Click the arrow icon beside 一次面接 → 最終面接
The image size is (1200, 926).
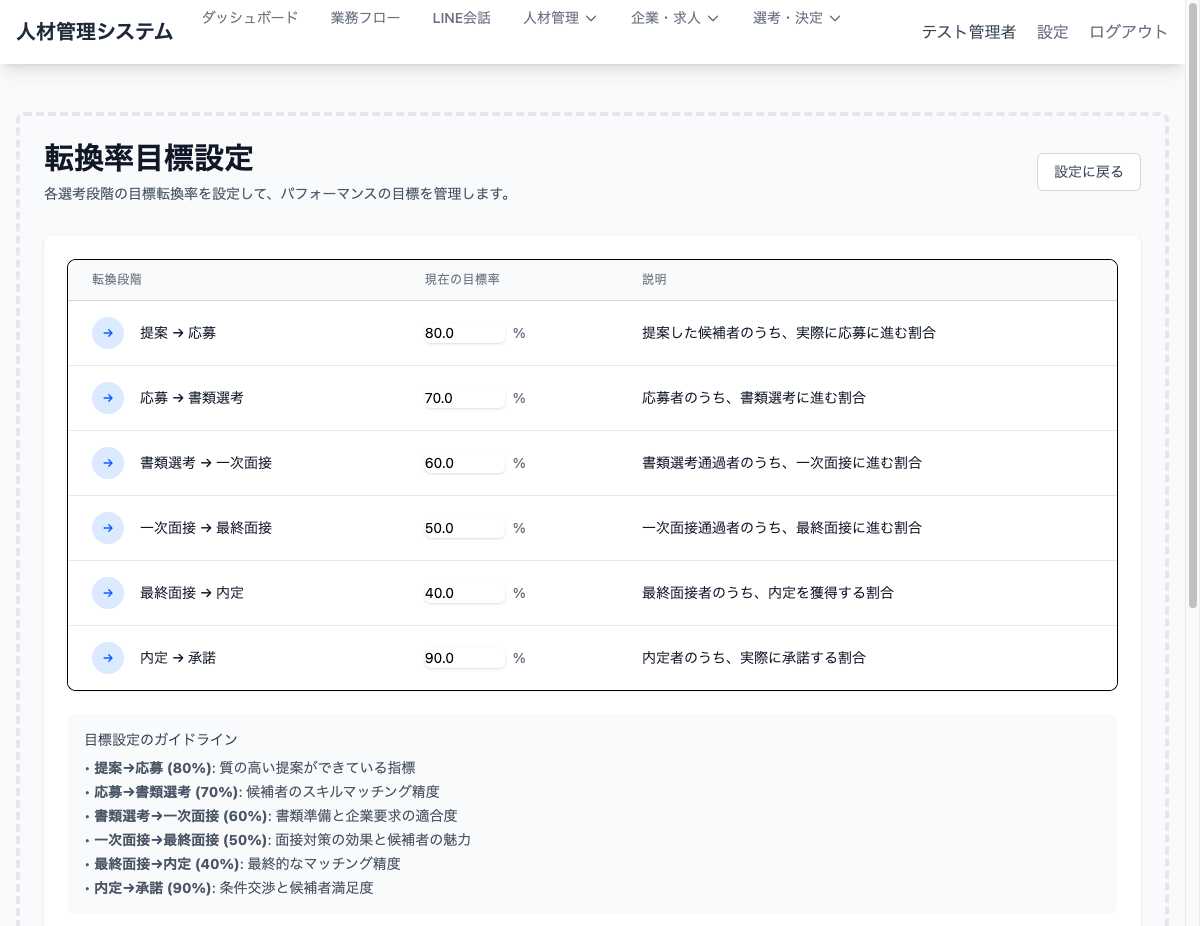[107, 527]
